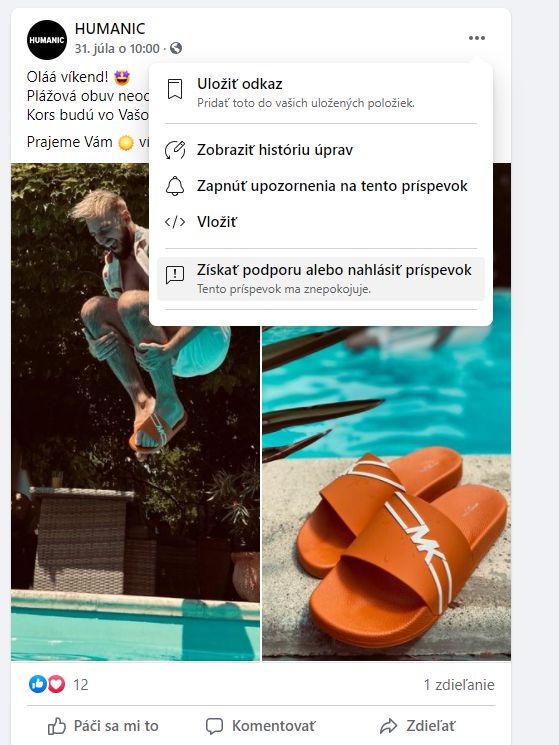Click the like and heart reaction icons
559x745 pixels.
[47, 684]
